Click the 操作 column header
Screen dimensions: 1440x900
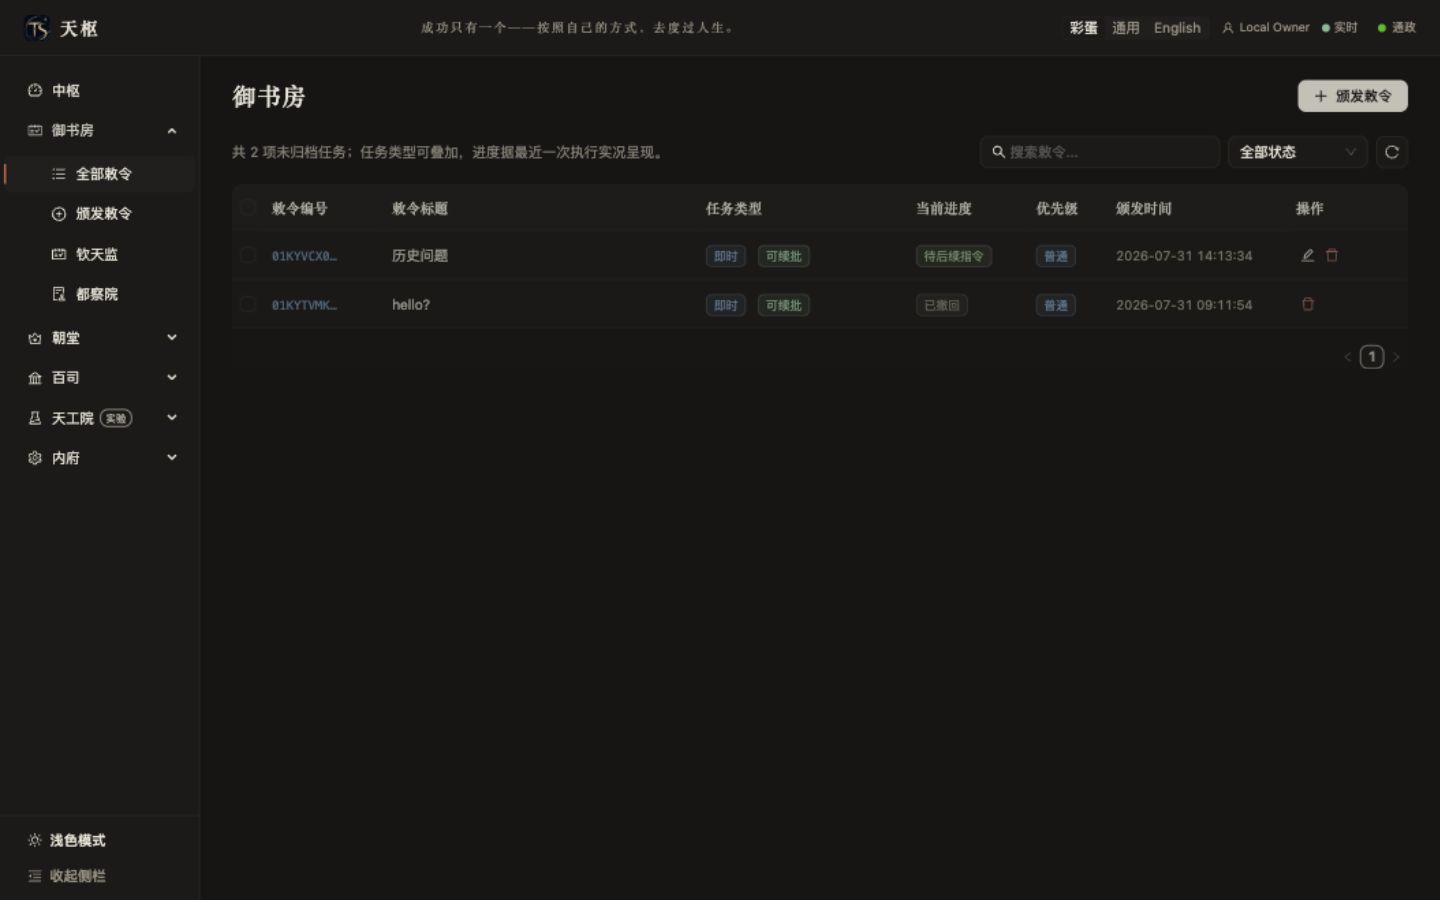tap(1310, 208)
